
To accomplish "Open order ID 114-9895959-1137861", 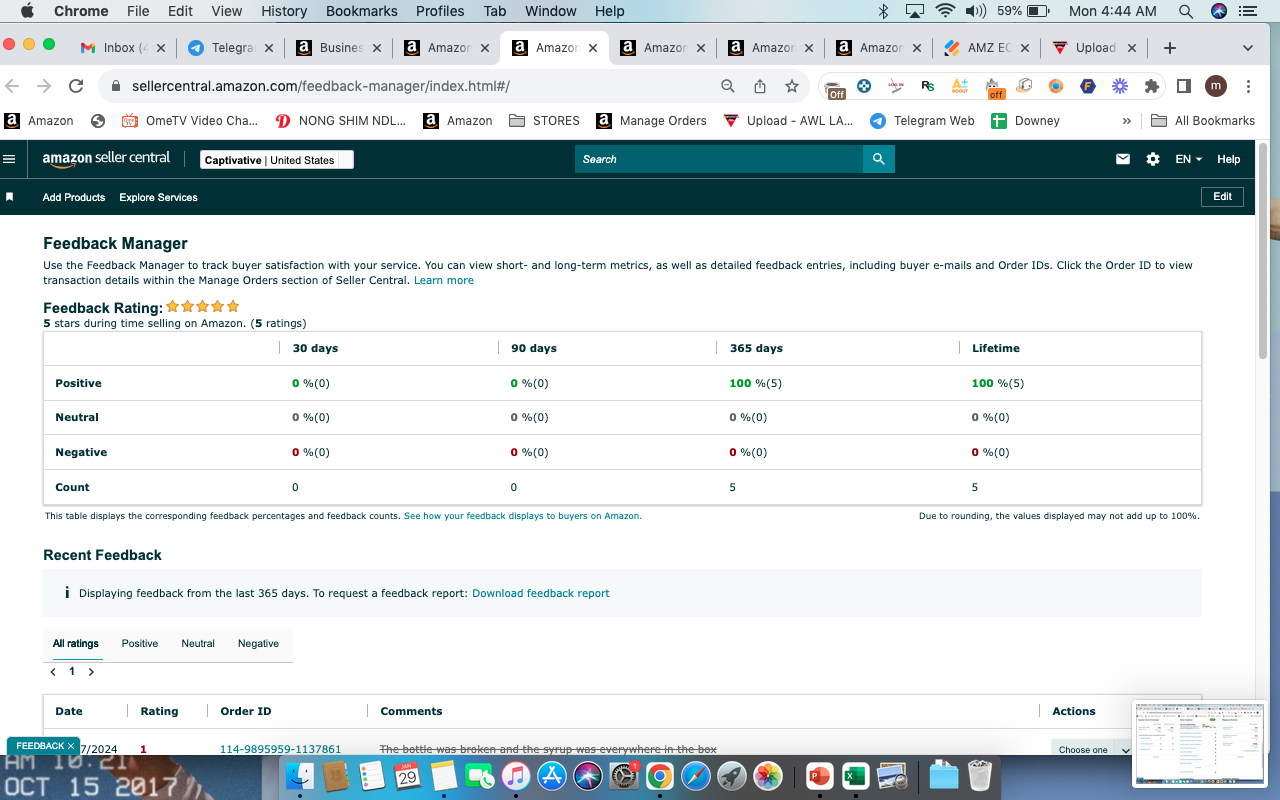I will point(281,749).
